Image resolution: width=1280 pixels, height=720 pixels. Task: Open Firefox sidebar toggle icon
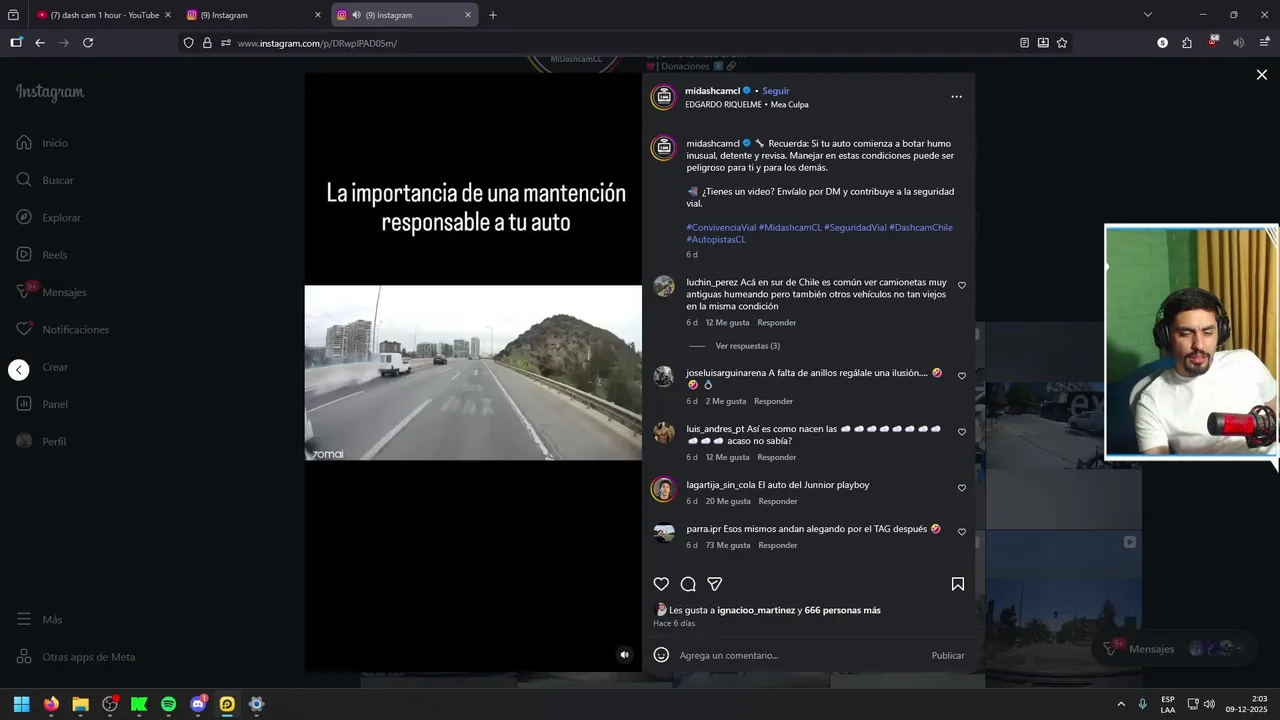click(16, 43)
